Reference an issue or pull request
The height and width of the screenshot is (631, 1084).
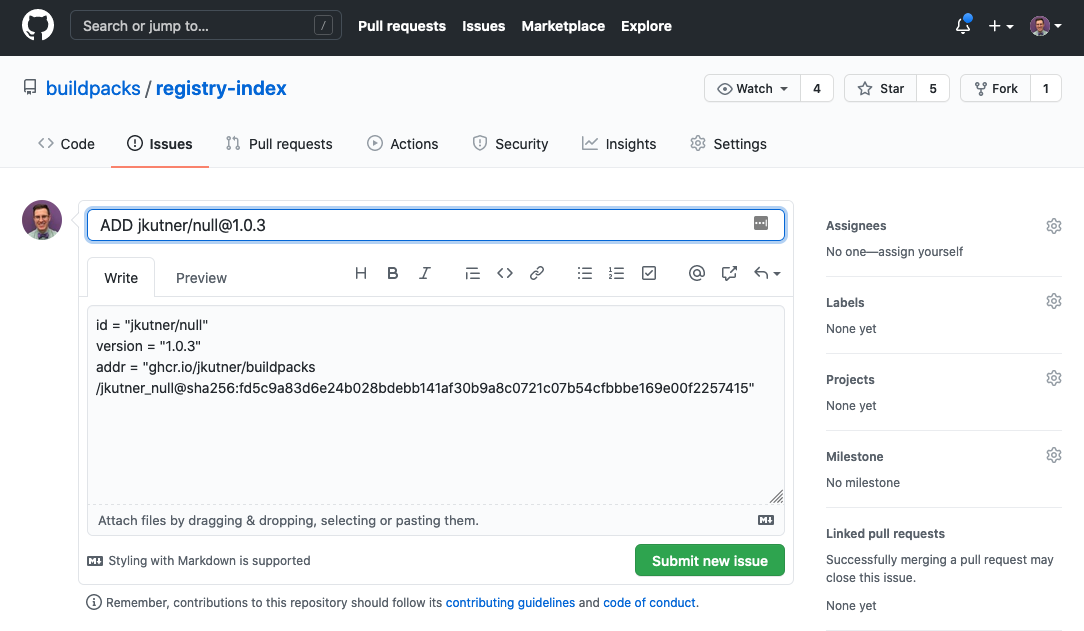(x=729, y=273)
